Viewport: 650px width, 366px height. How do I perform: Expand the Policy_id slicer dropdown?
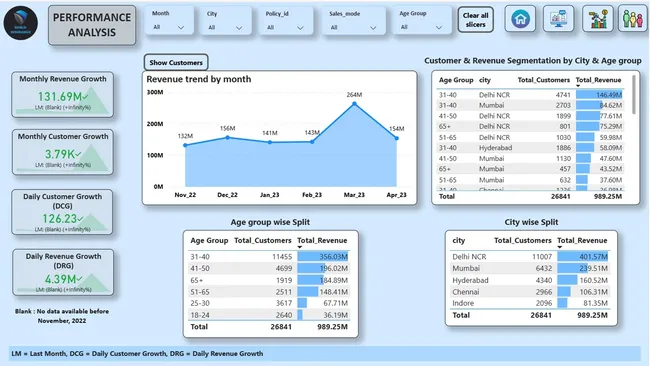(x=300, y=28)
